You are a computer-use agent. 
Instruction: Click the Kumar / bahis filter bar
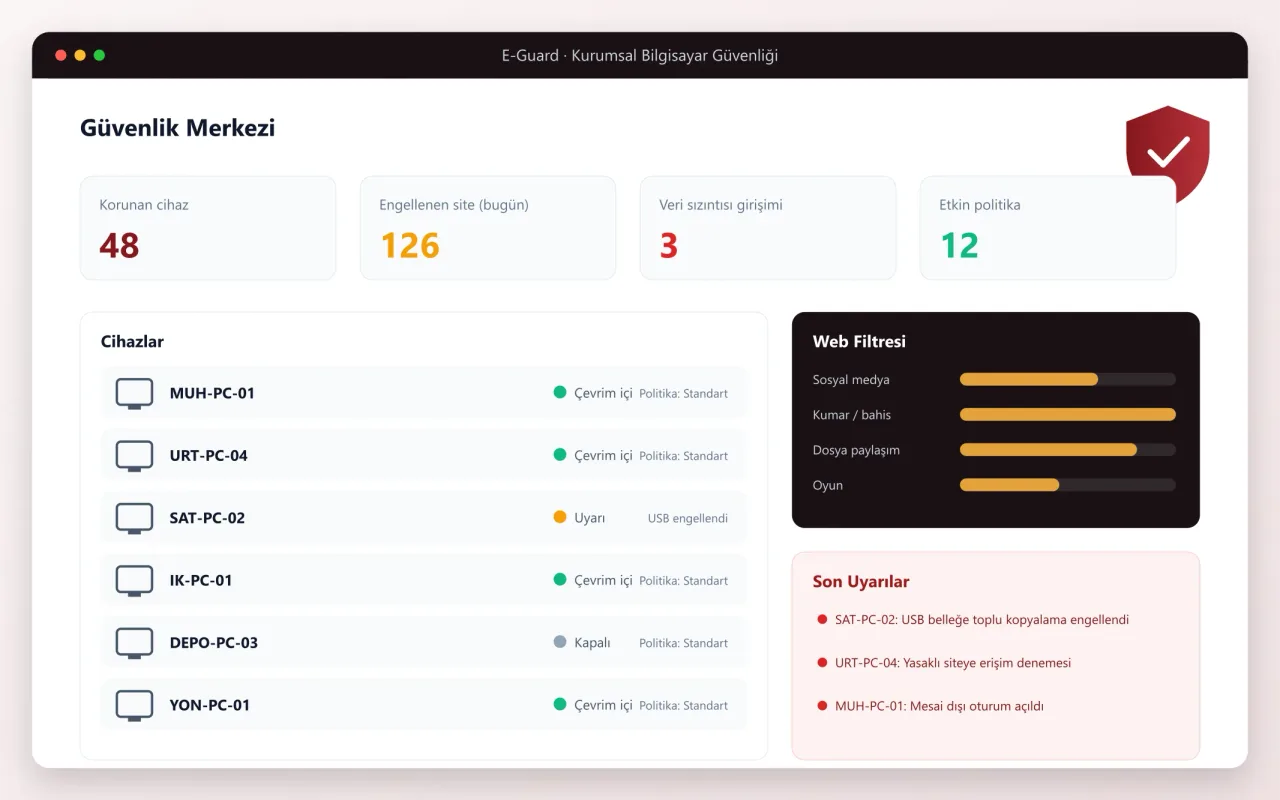click(x=1068, y=415)
